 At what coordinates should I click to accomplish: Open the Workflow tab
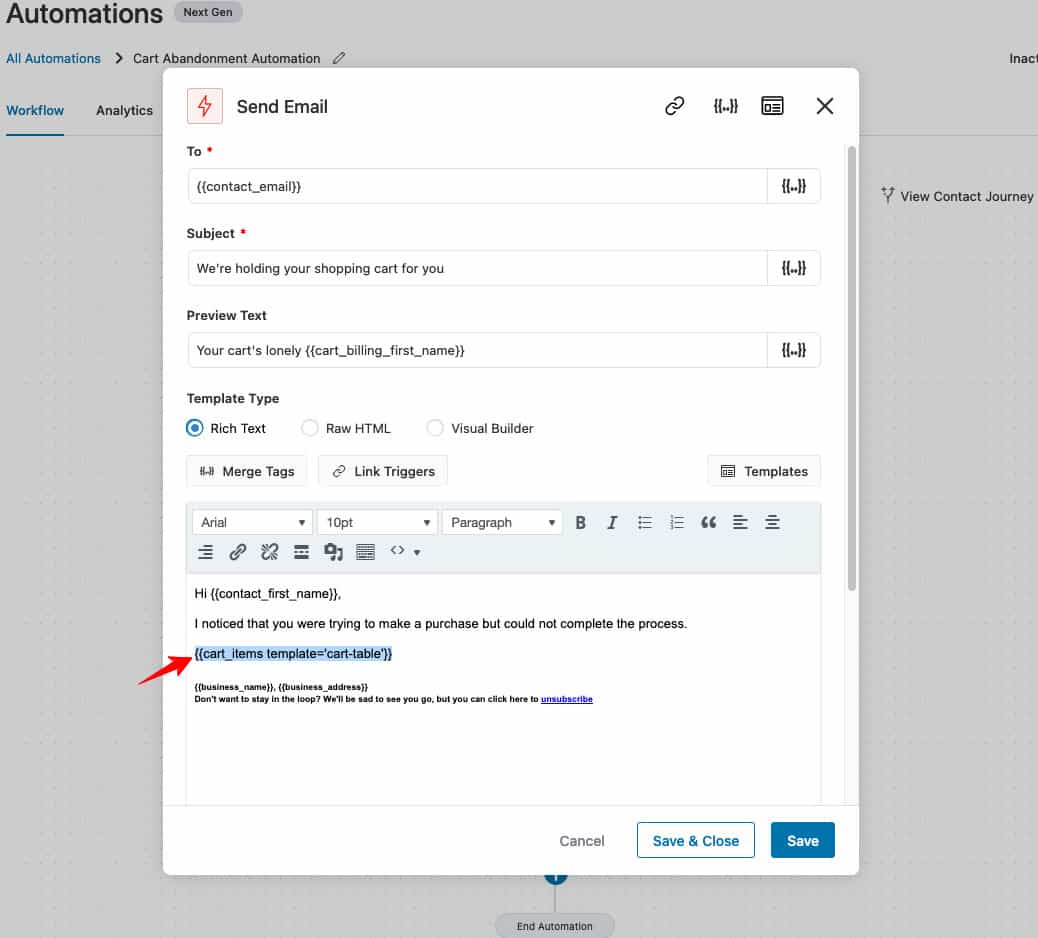point(35,110)
